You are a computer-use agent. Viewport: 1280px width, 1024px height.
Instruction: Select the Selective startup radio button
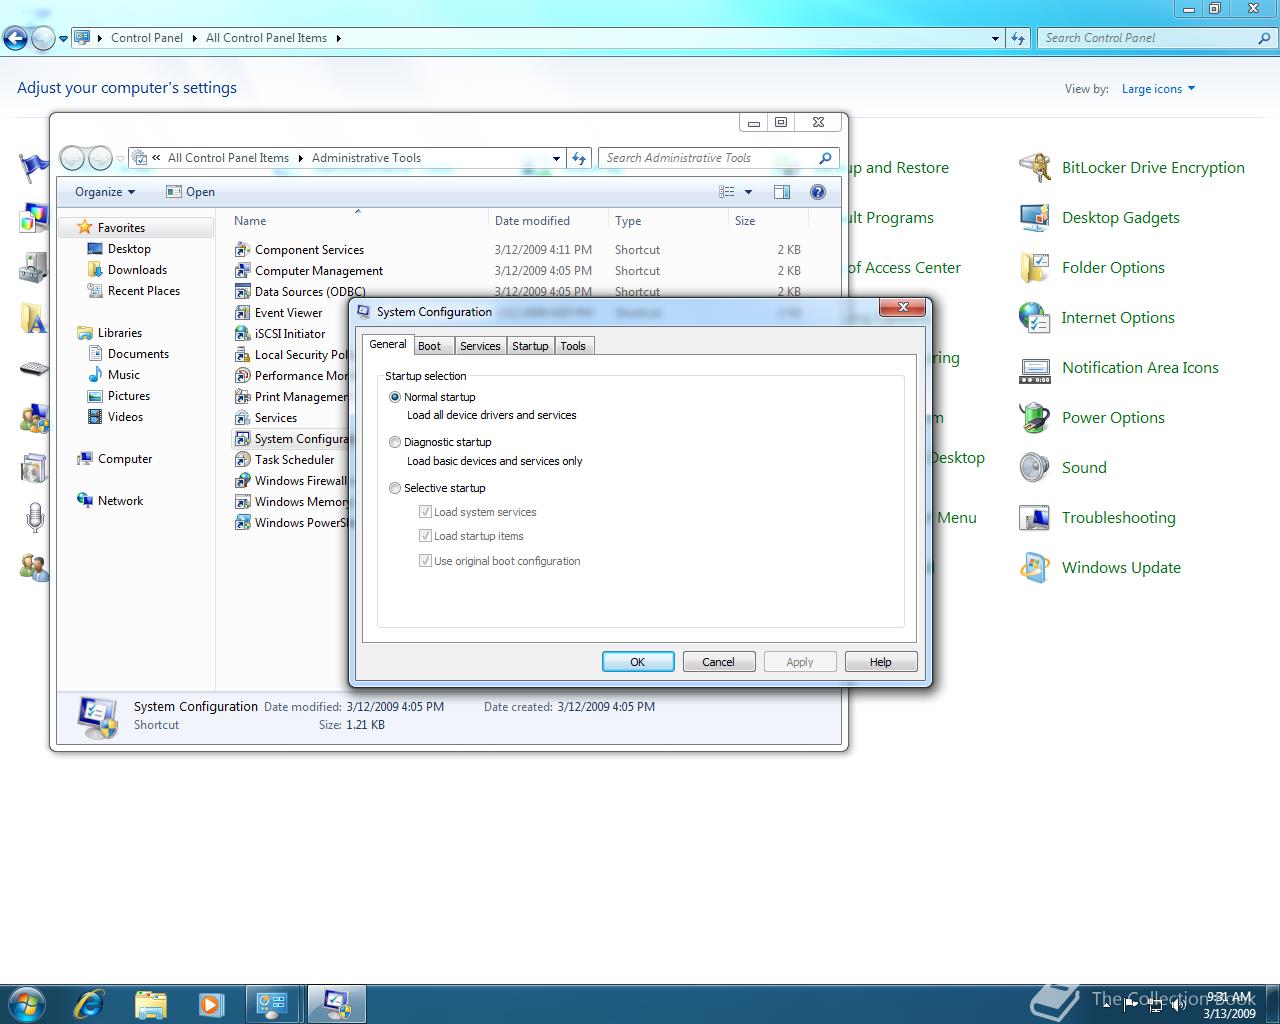pos(395,488)
